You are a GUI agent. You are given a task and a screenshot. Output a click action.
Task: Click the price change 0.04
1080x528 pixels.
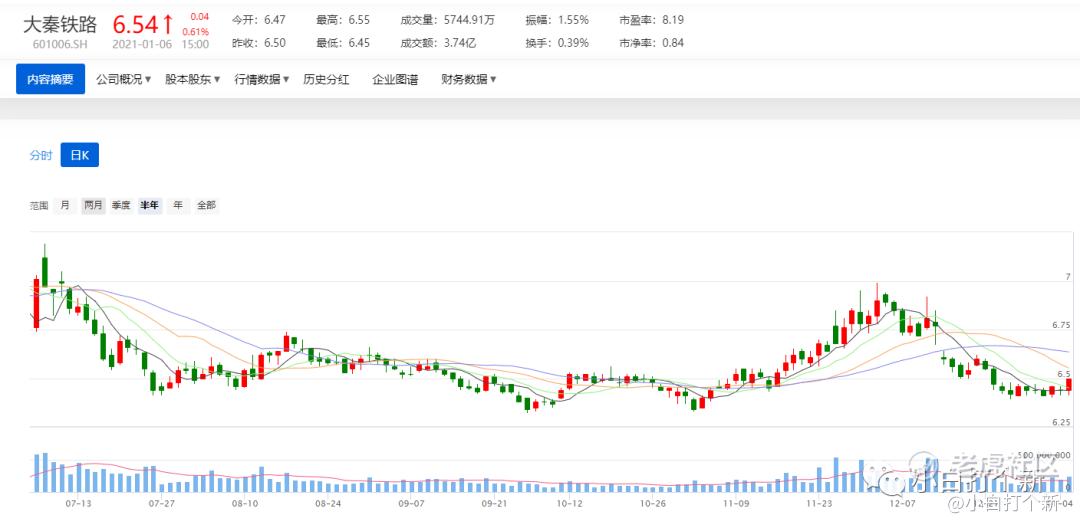pos(200,17)
